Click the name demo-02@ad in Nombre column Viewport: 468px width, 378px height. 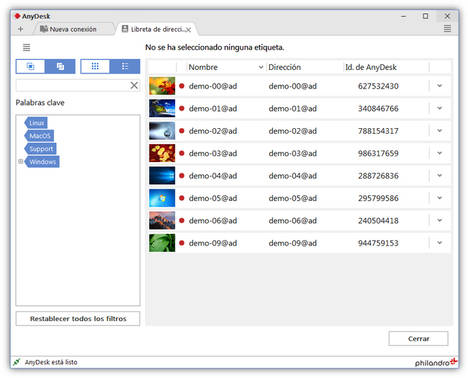213,131
